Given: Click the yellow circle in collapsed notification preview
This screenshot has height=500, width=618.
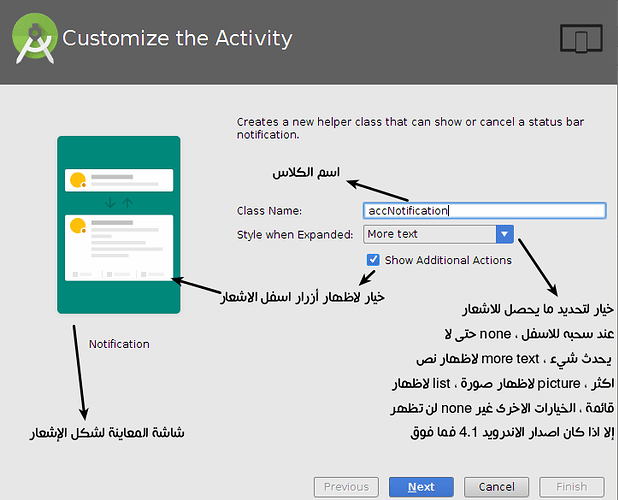Looking at the screenshot, I should tap(75, 181).
